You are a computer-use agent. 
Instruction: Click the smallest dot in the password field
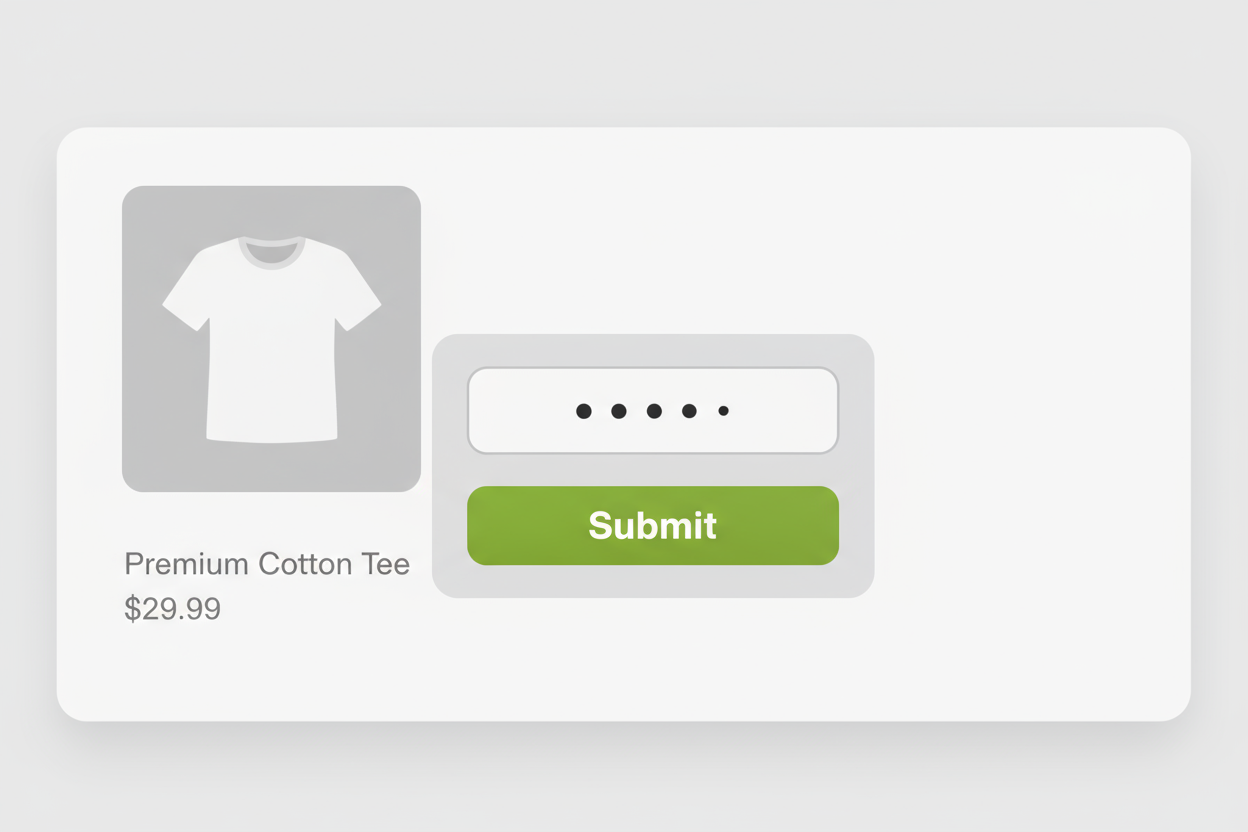click(x=723, y=410)
